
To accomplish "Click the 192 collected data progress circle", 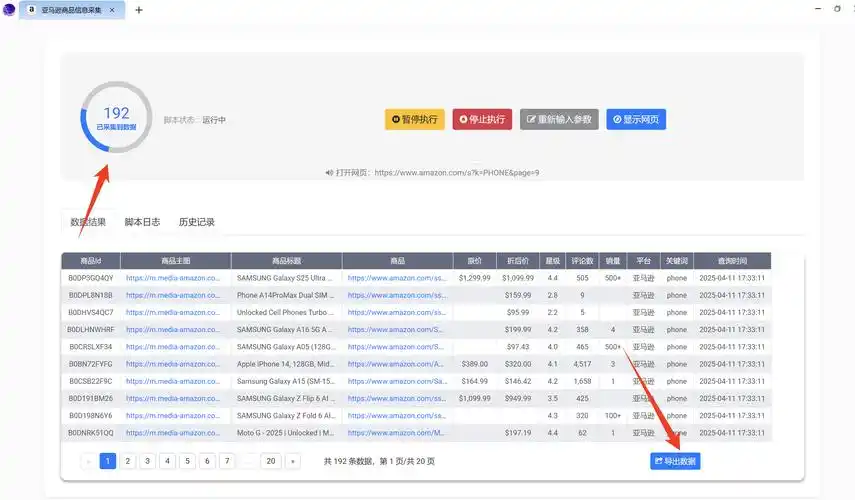I will [116, 118].
